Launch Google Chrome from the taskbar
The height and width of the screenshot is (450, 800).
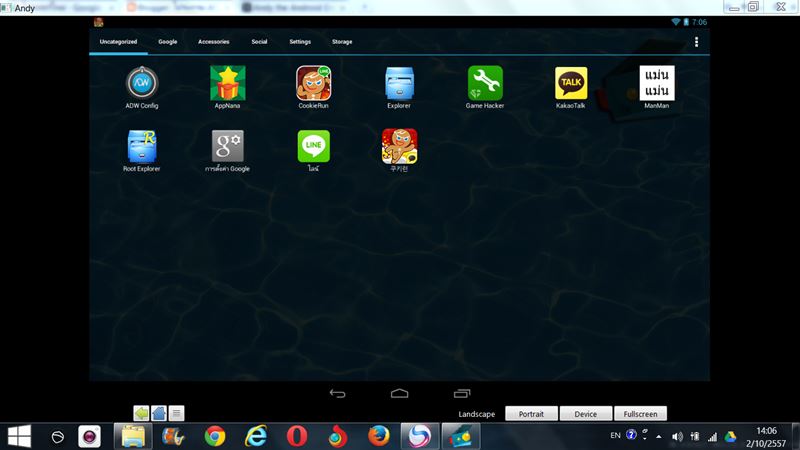coord(215,437)
